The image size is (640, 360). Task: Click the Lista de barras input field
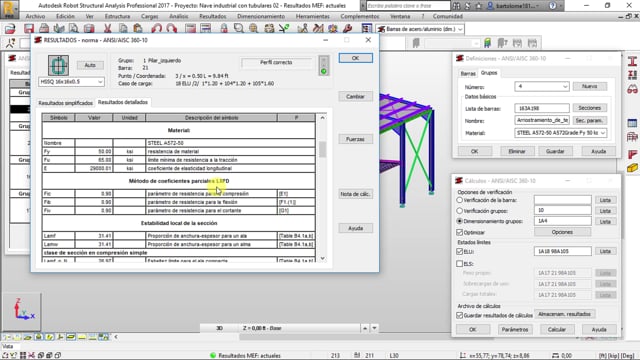pyautogui.click(x=542, y=108)
